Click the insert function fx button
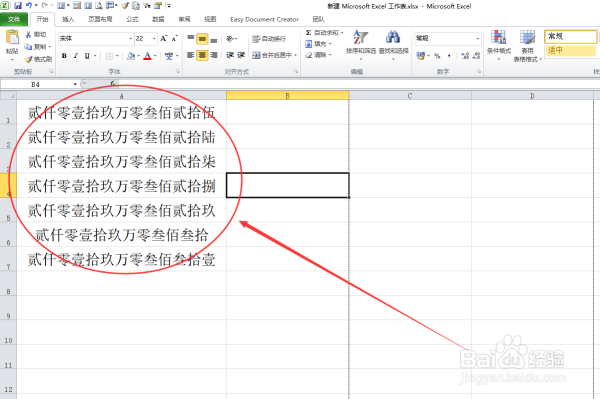 click(112, 84)
